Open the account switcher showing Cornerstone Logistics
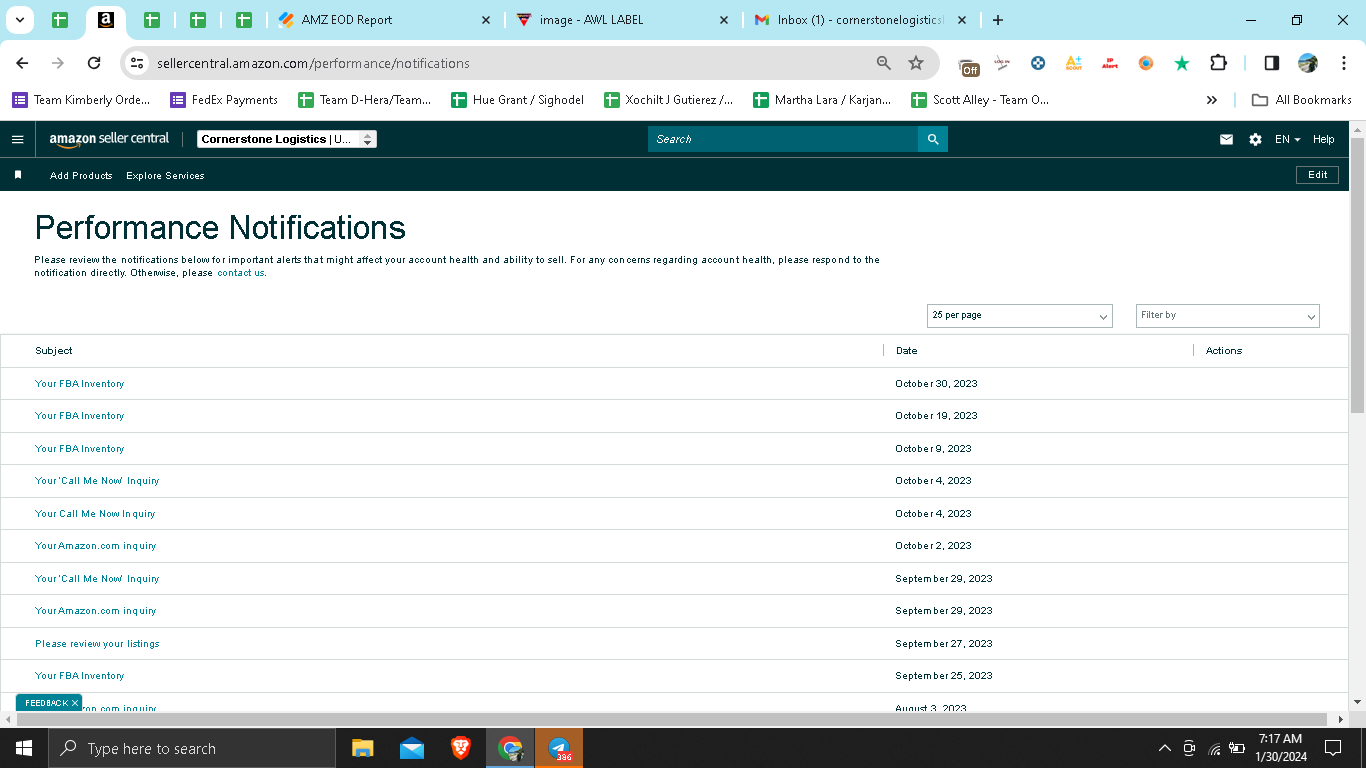This screenshot has height=768, width=1366. click(286, 139)
